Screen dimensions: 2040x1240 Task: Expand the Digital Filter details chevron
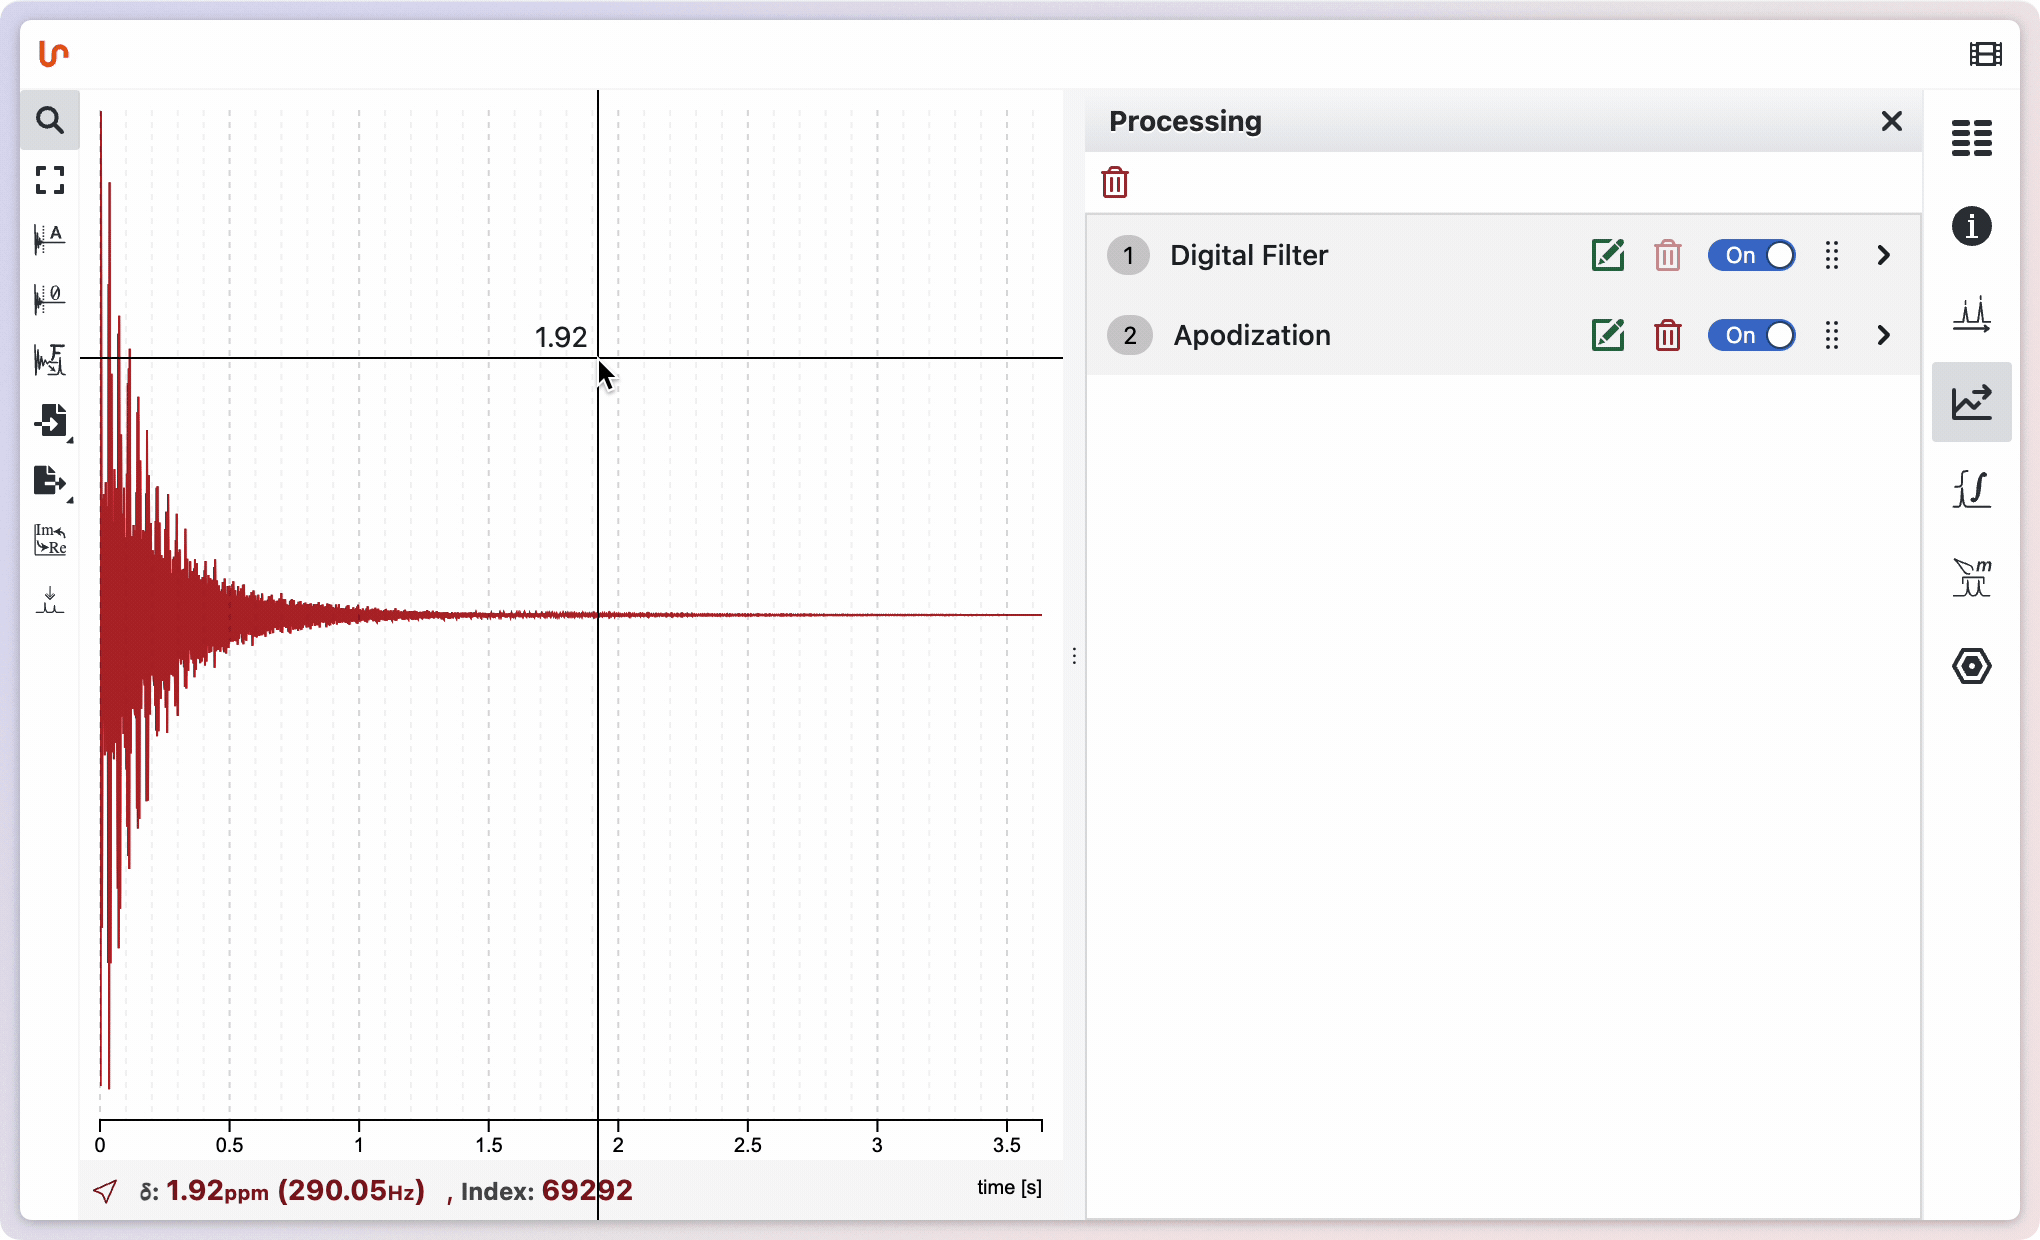click(x=1884, y=255)
